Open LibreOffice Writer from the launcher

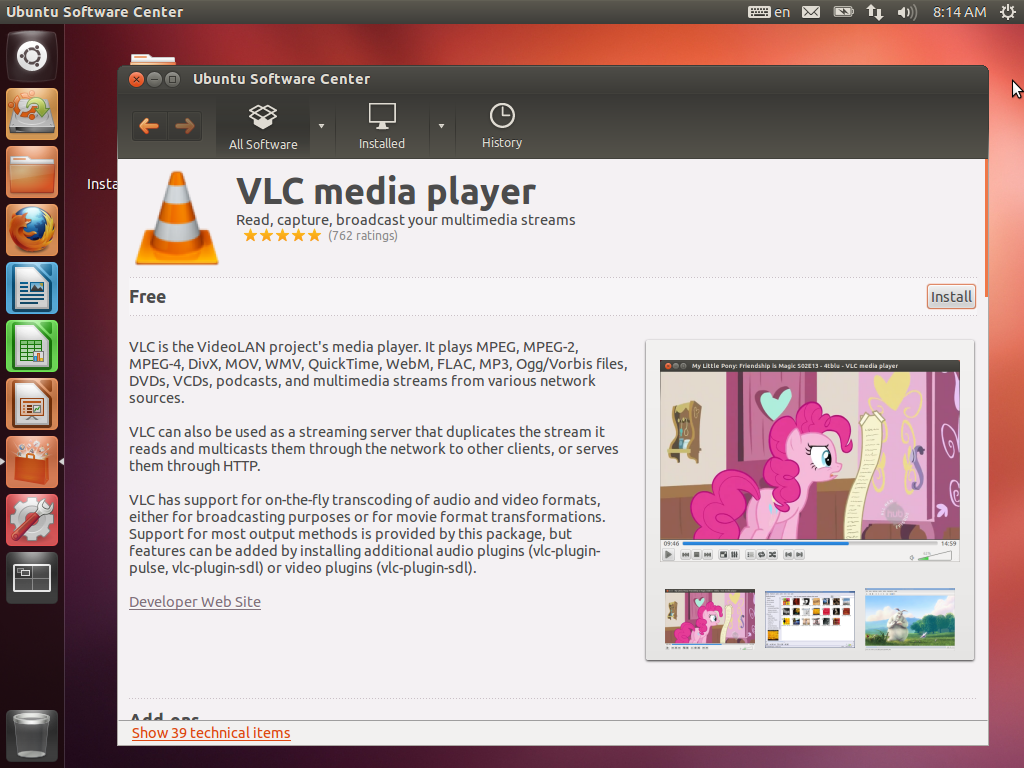pos(32,288)
